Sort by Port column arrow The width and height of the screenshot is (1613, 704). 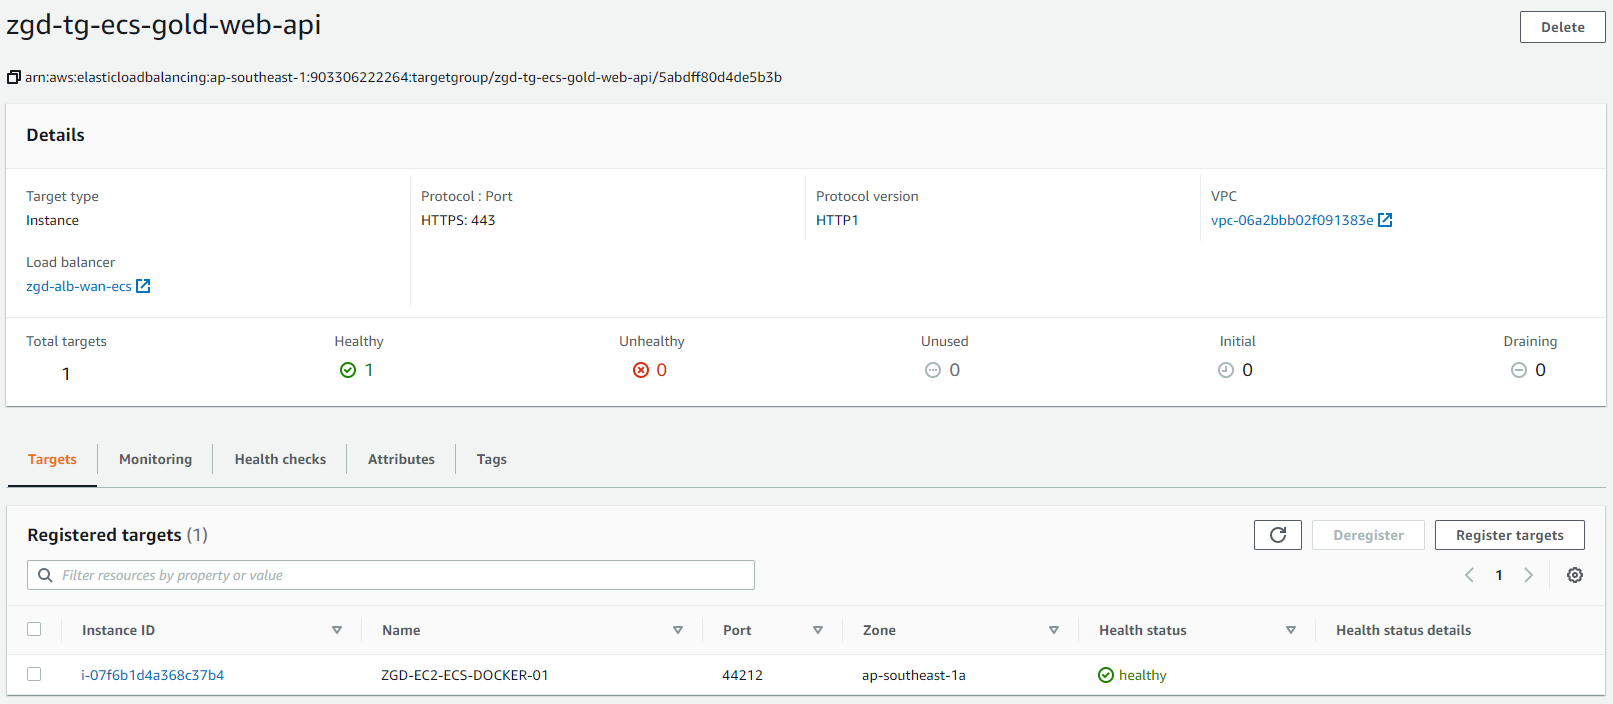(x=818, y=630)
